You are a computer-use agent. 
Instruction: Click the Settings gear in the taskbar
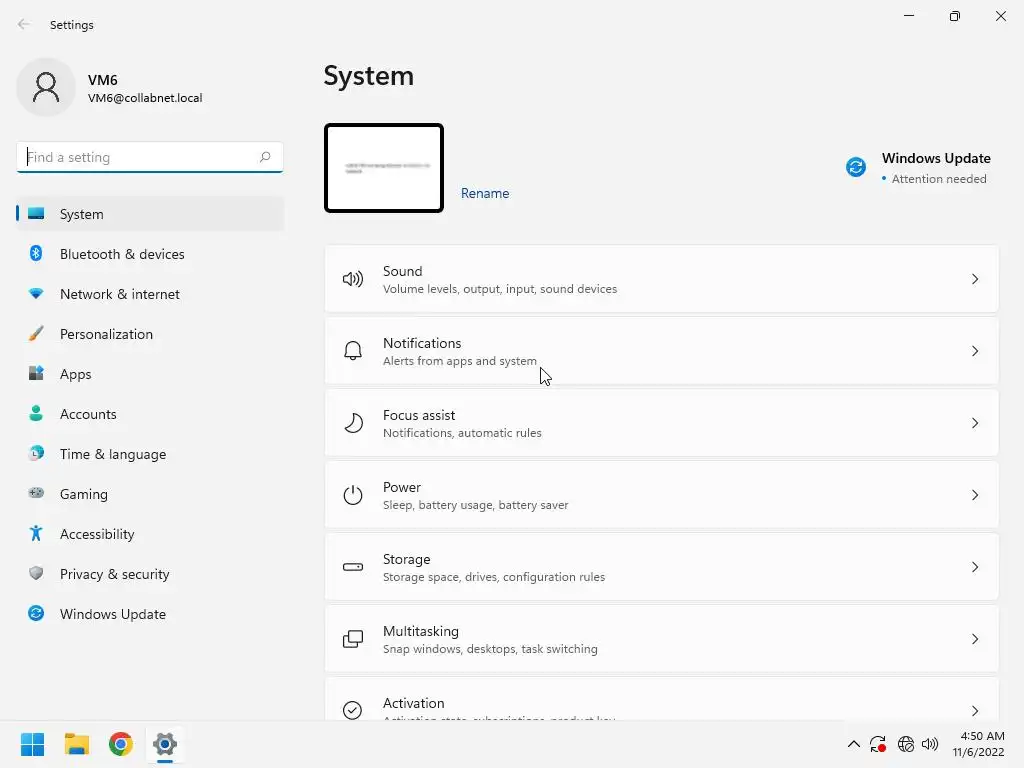(x=165, y=744)
